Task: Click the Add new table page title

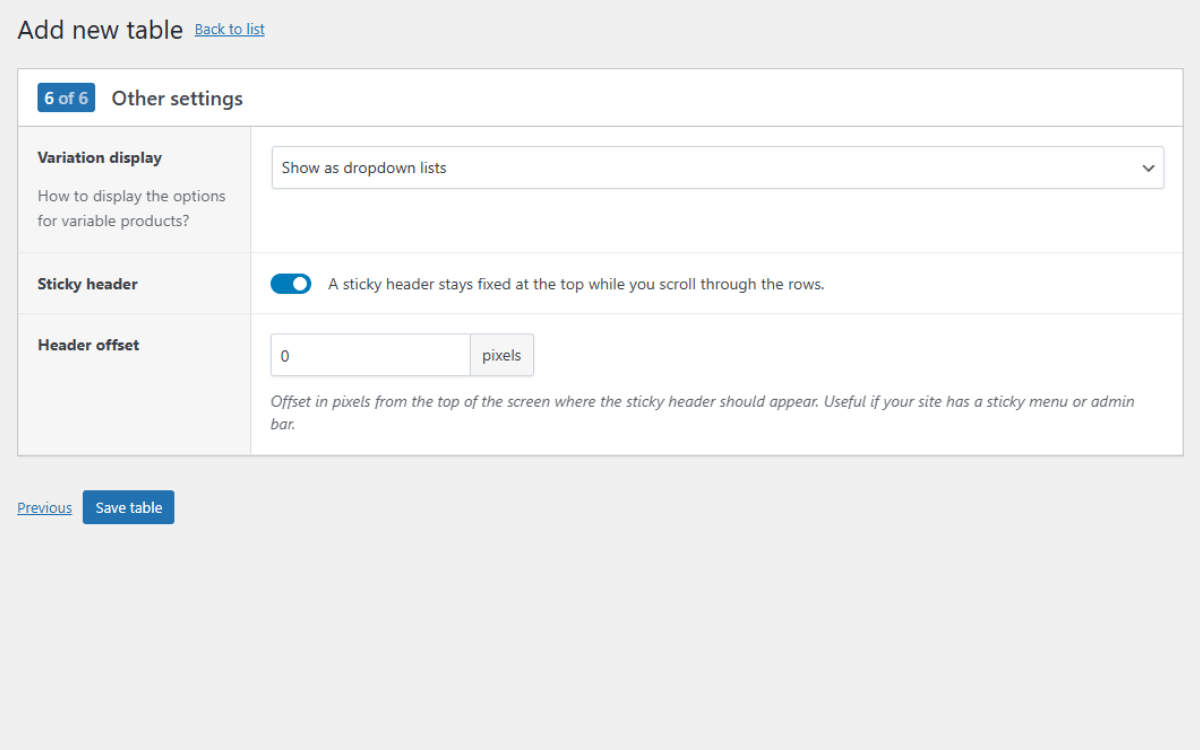Action: tap(100, 30)
